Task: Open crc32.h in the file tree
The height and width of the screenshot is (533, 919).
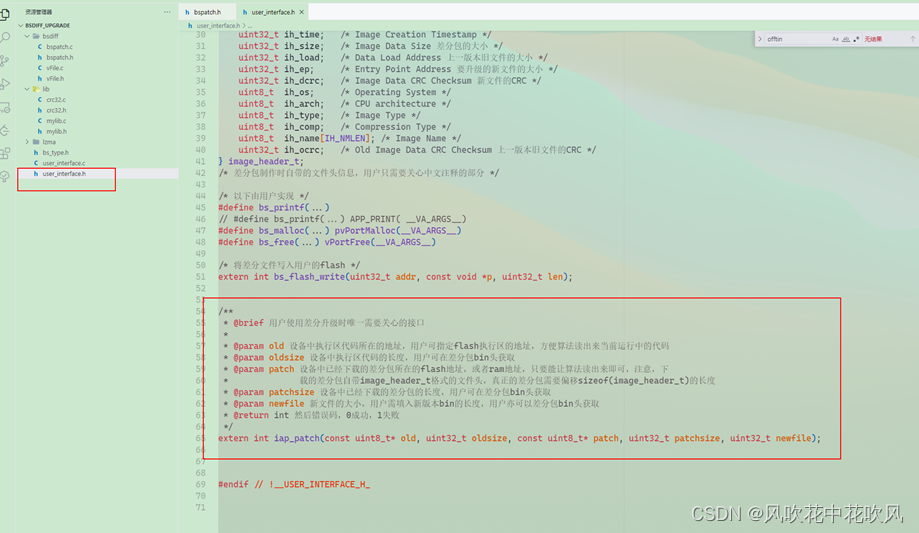Action: pos(56,110)
